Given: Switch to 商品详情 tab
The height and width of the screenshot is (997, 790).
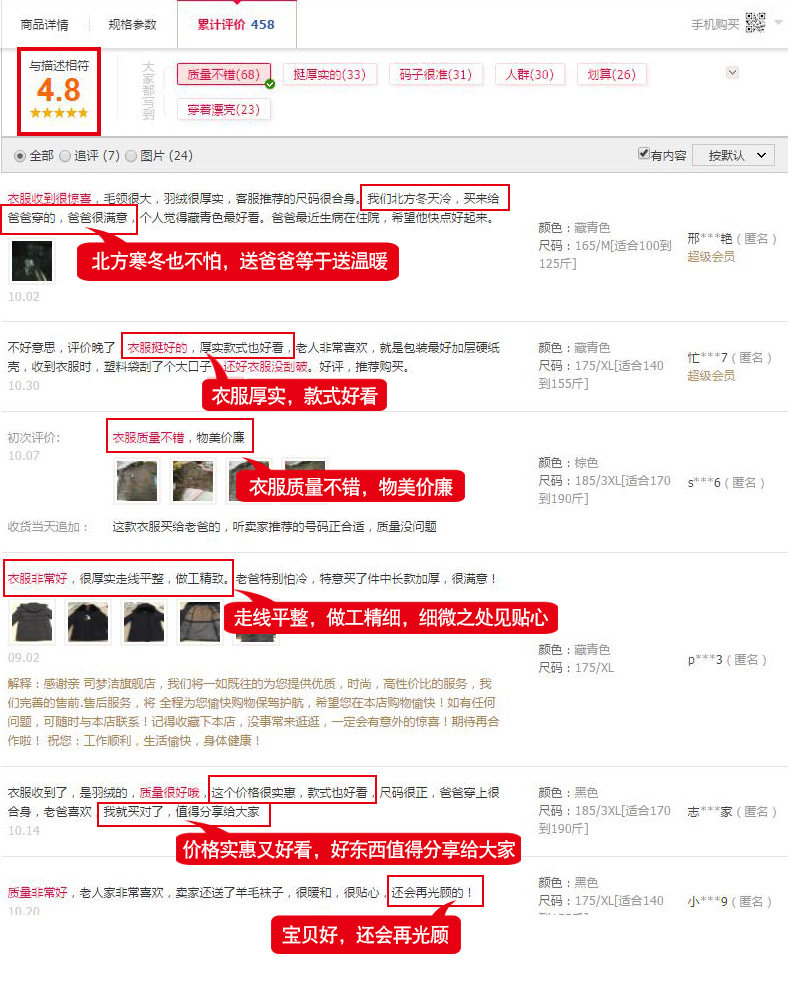Looking at the screenshot, I should coord(45,25).
